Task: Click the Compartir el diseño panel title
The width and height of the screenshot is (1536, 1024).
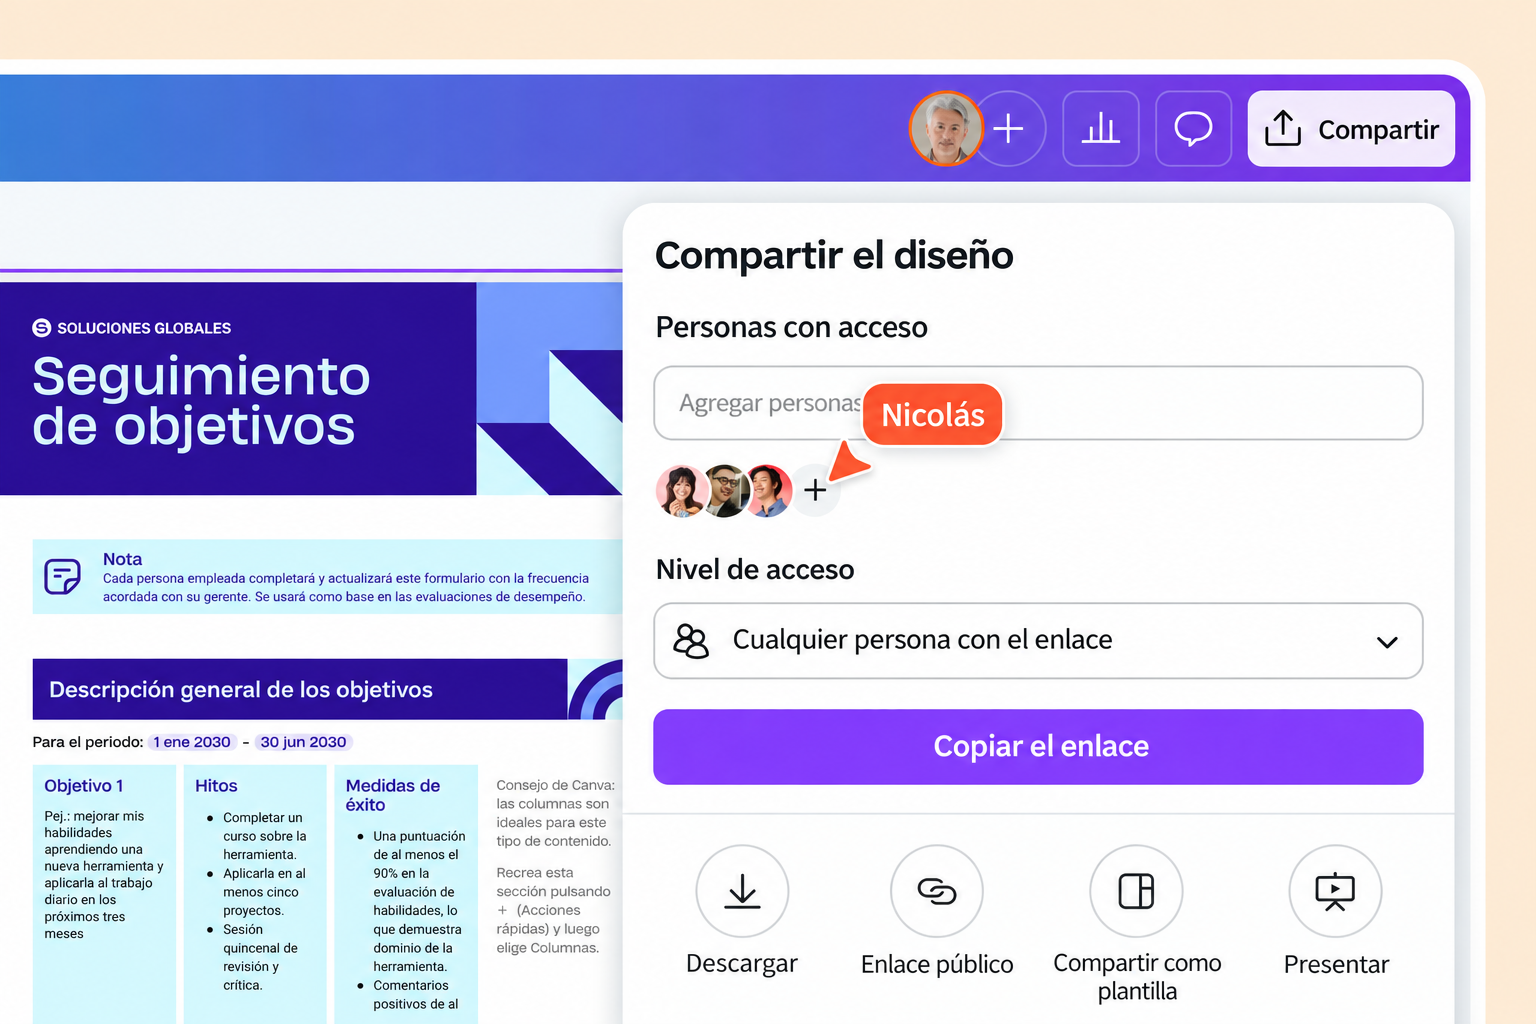Action: [834, 256]
